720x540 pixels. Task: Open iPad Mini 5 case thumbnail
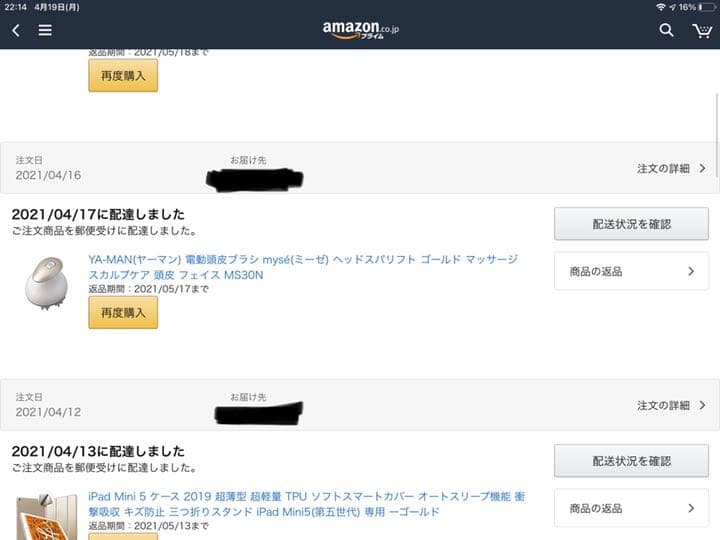40,517
